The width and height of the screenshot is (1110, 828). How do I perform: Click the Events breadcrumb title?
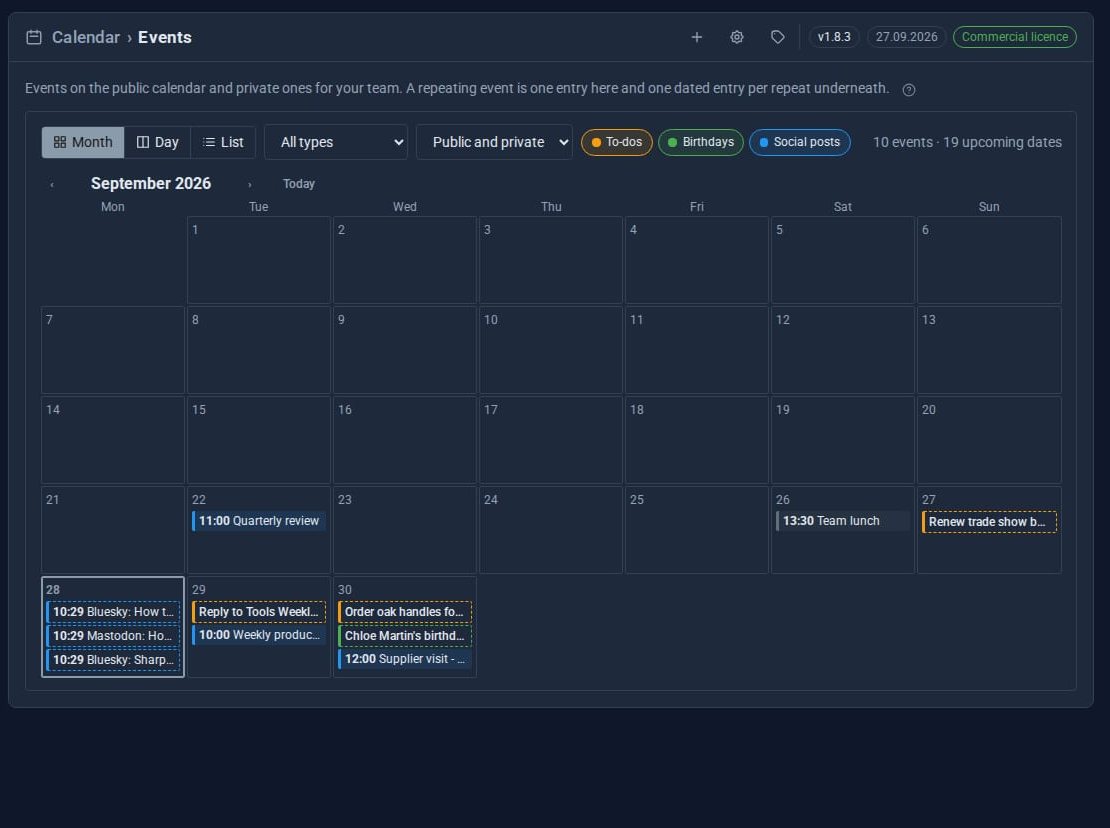(x=165, y=37)
